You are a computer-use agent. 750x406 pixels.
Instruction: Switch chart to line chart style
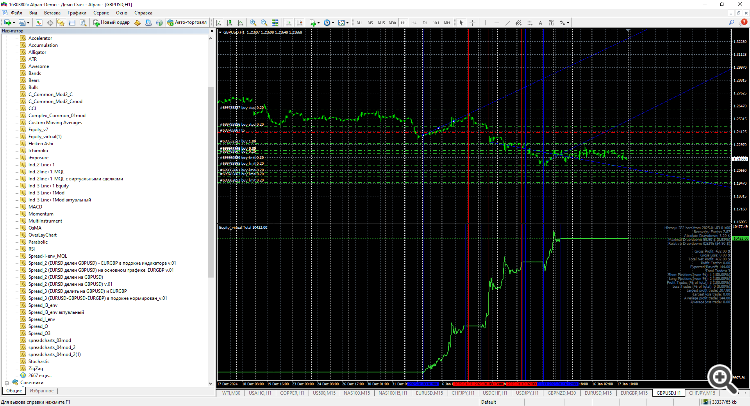(x=241, y=22)
